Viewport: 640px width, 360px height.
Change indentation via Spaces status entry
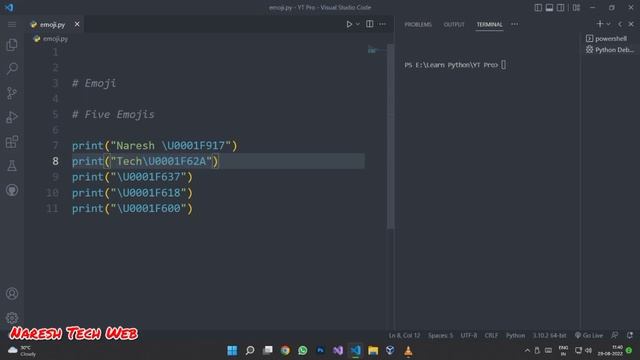coord(440,336)
